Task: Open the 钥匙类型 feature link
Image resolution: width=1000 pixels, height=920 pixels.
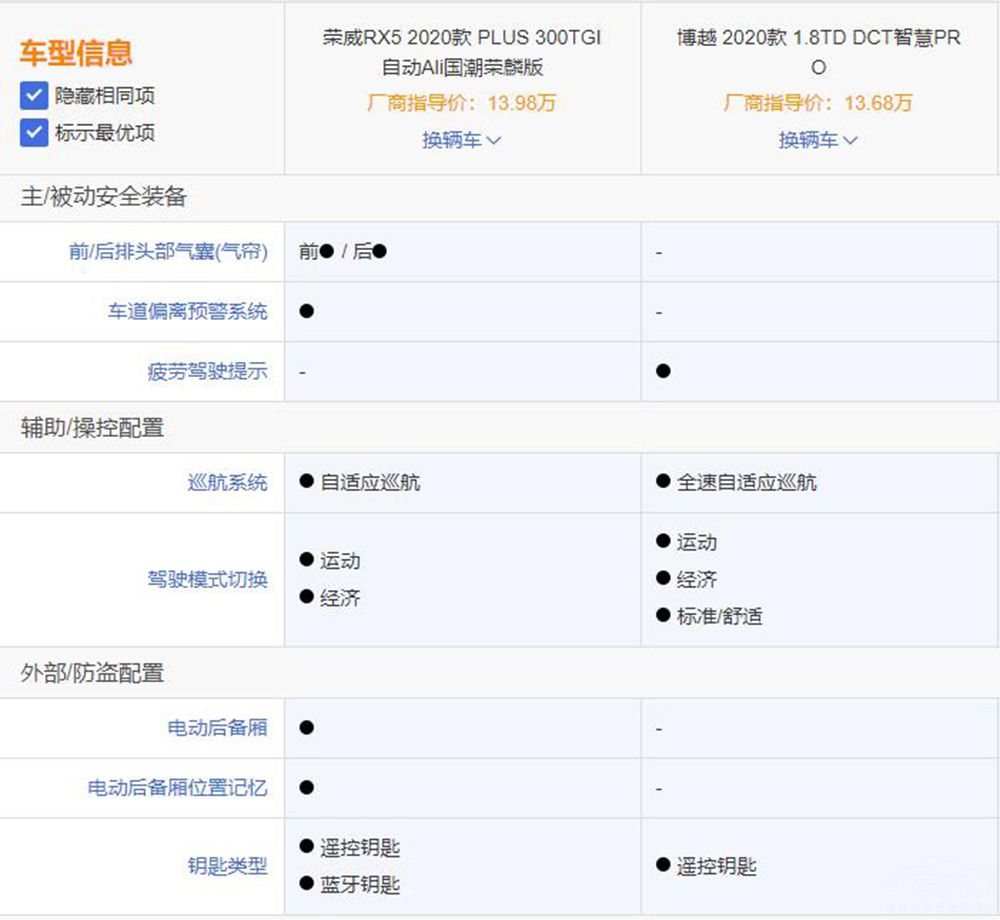Action: click(228, 866)
